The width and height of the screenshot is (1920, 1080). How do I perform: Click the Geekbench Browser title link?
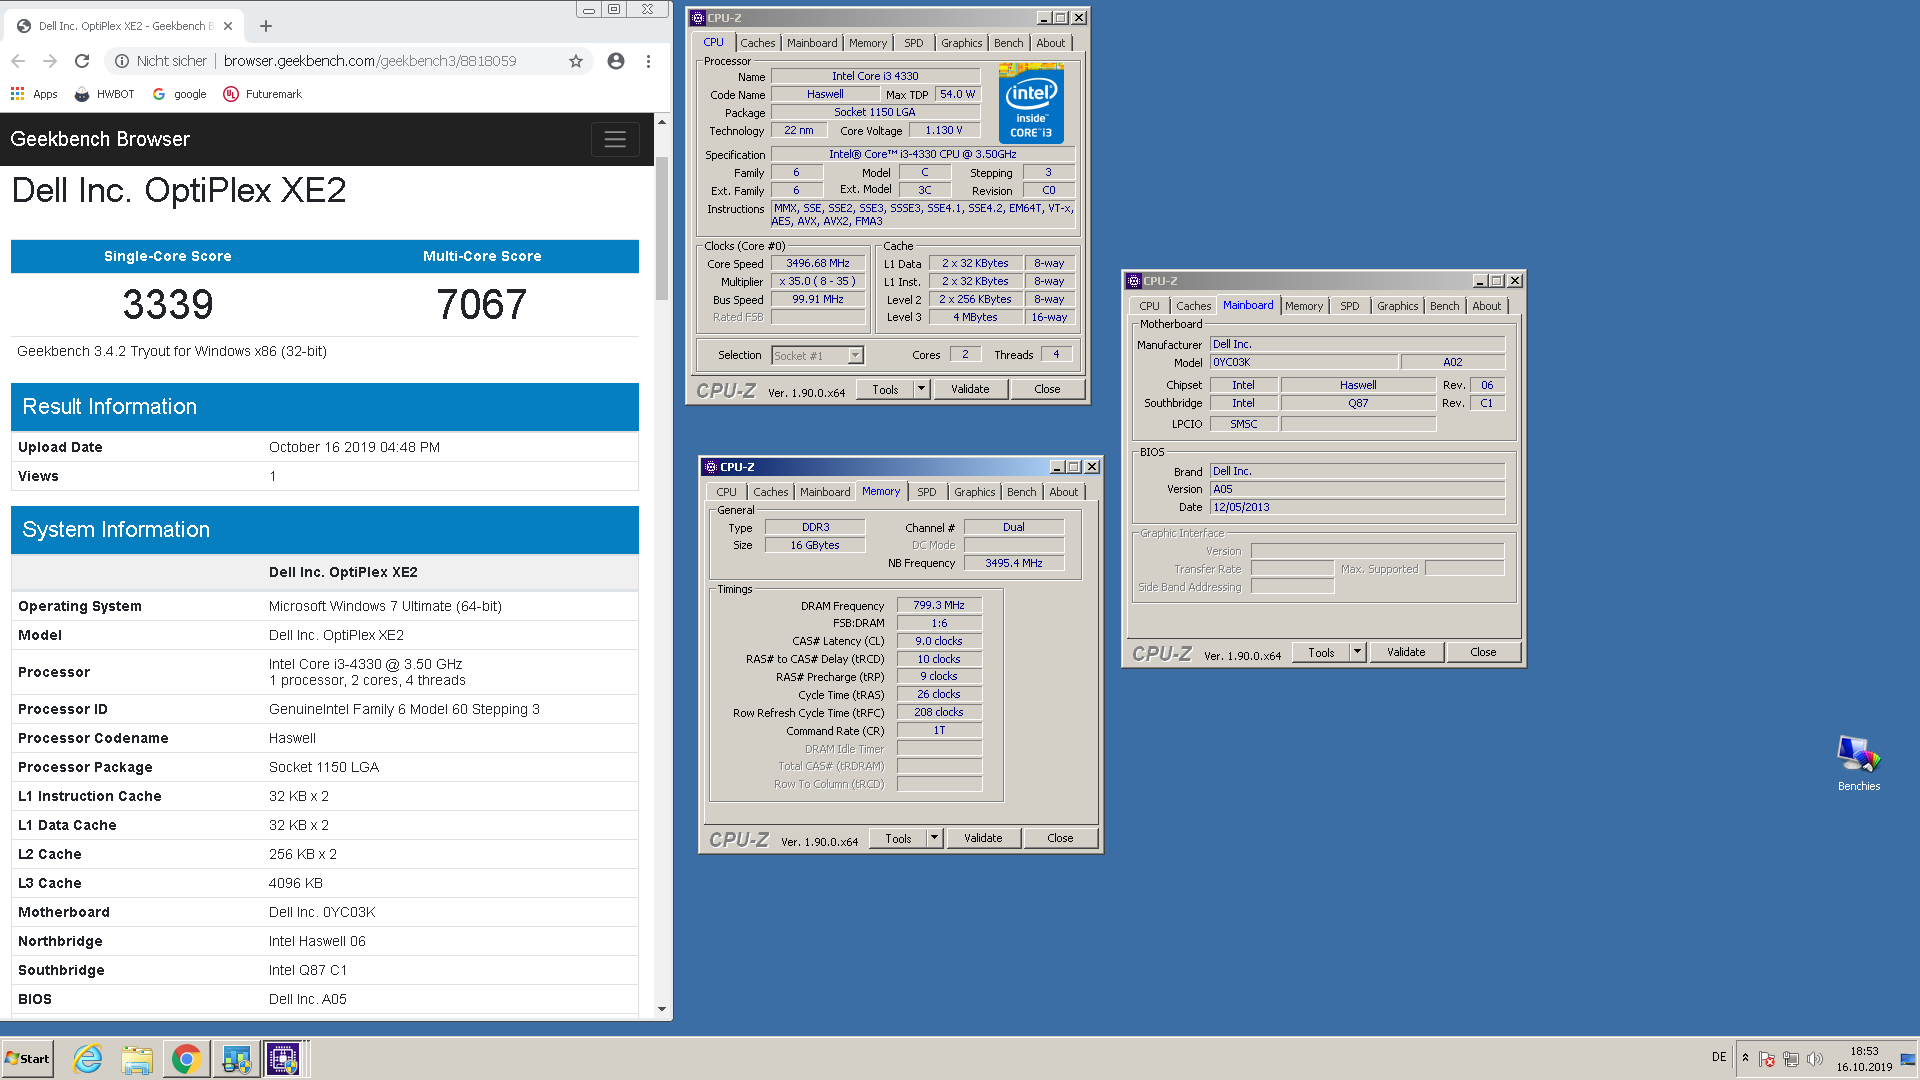pos(100,139)
